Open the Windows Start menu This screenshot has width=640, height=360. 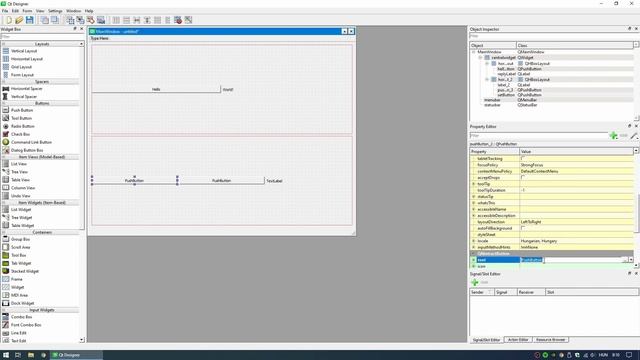point(6,355)
